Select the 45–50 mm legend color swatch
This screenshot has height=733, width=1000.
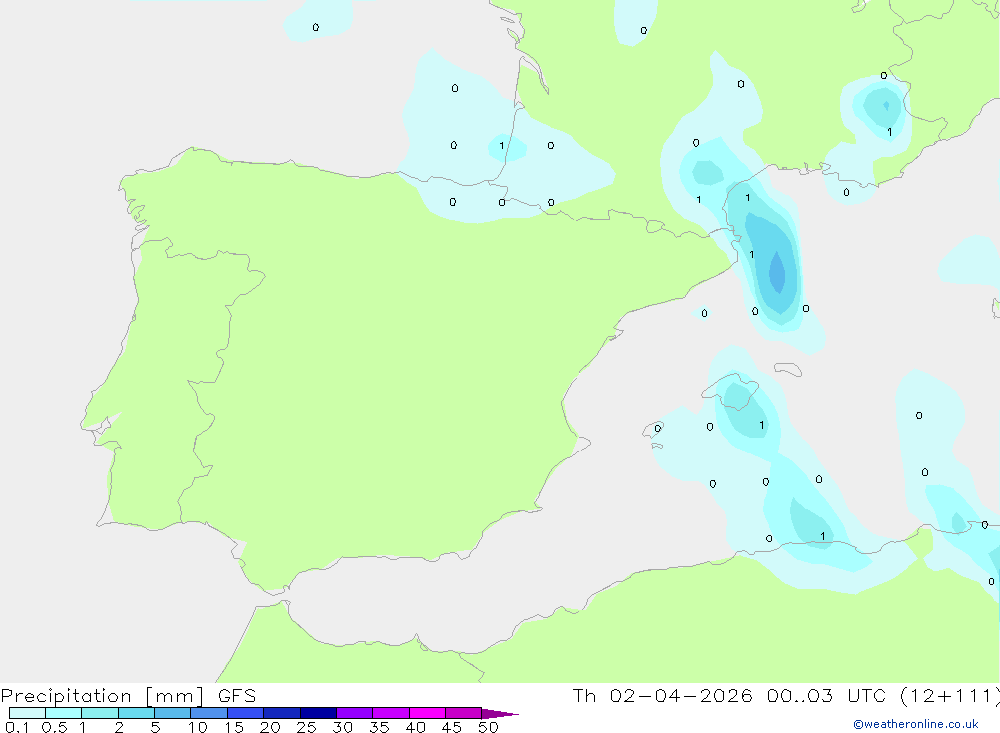coord(463,713)
